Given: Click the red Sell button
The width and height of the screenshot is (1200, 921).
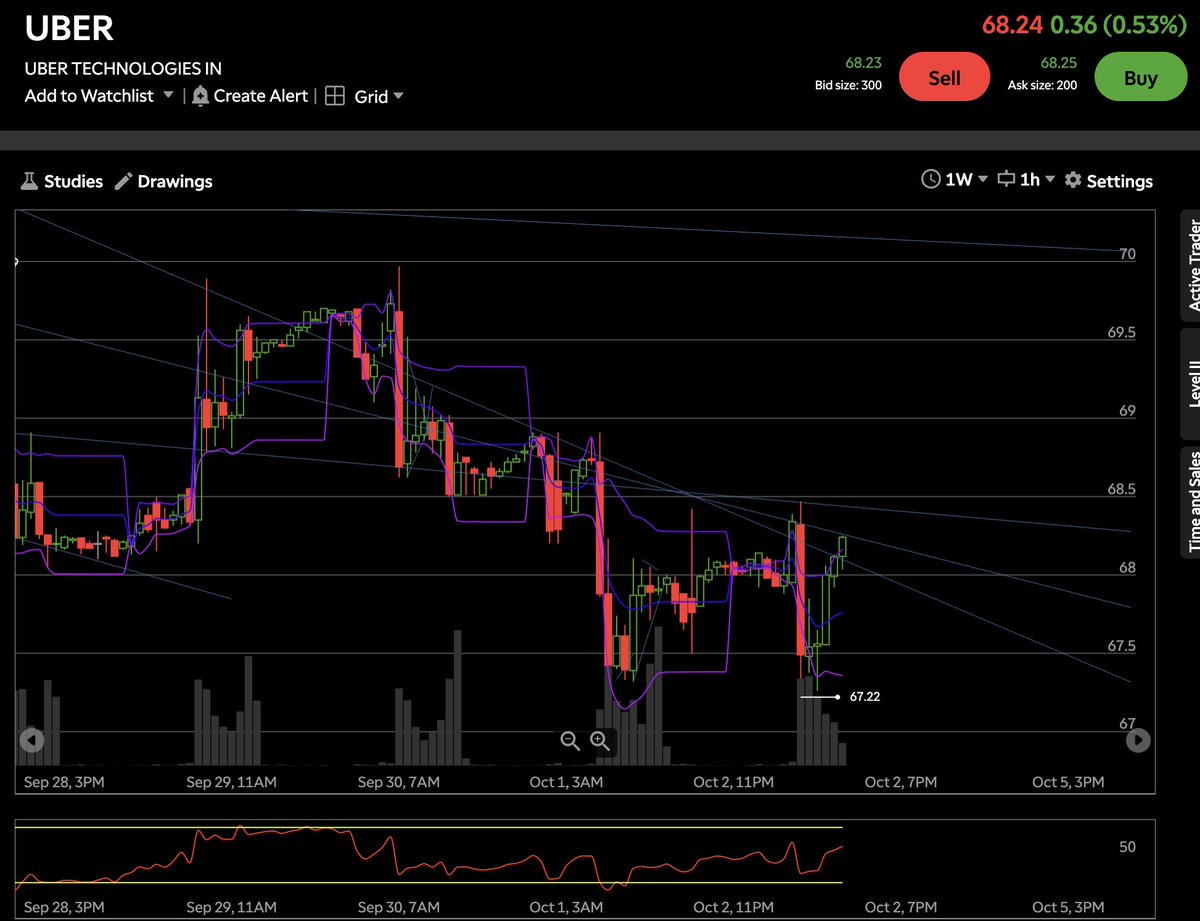Looking at the screenshot, I should pyautogui.click(x=945, y=78).
